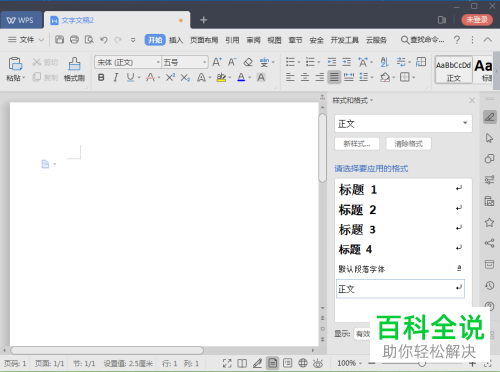Click the 新样式... button
The width and height of the screenshot is (500, 372).
pyautogui.click(x=357, y=144)
